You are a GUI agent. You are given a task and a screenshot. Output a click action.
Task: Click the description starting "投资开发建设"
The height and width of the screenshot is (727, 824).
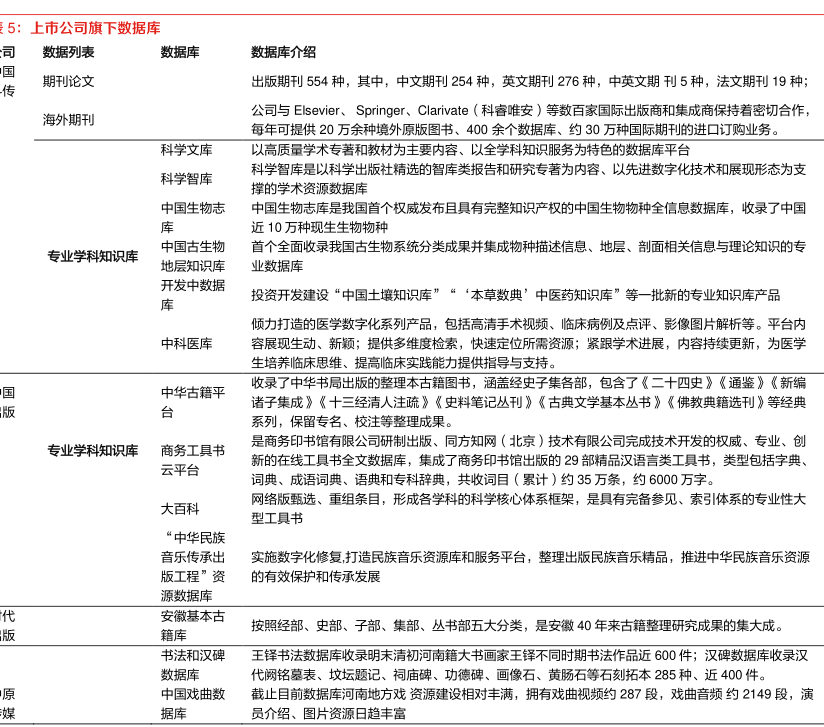click(516, 295)
